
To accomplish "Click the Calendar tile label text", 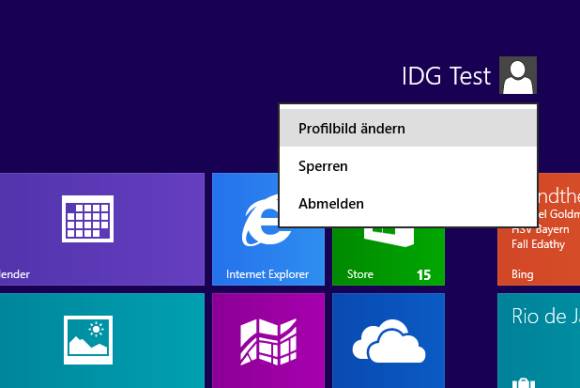I will tap(15, 274).
